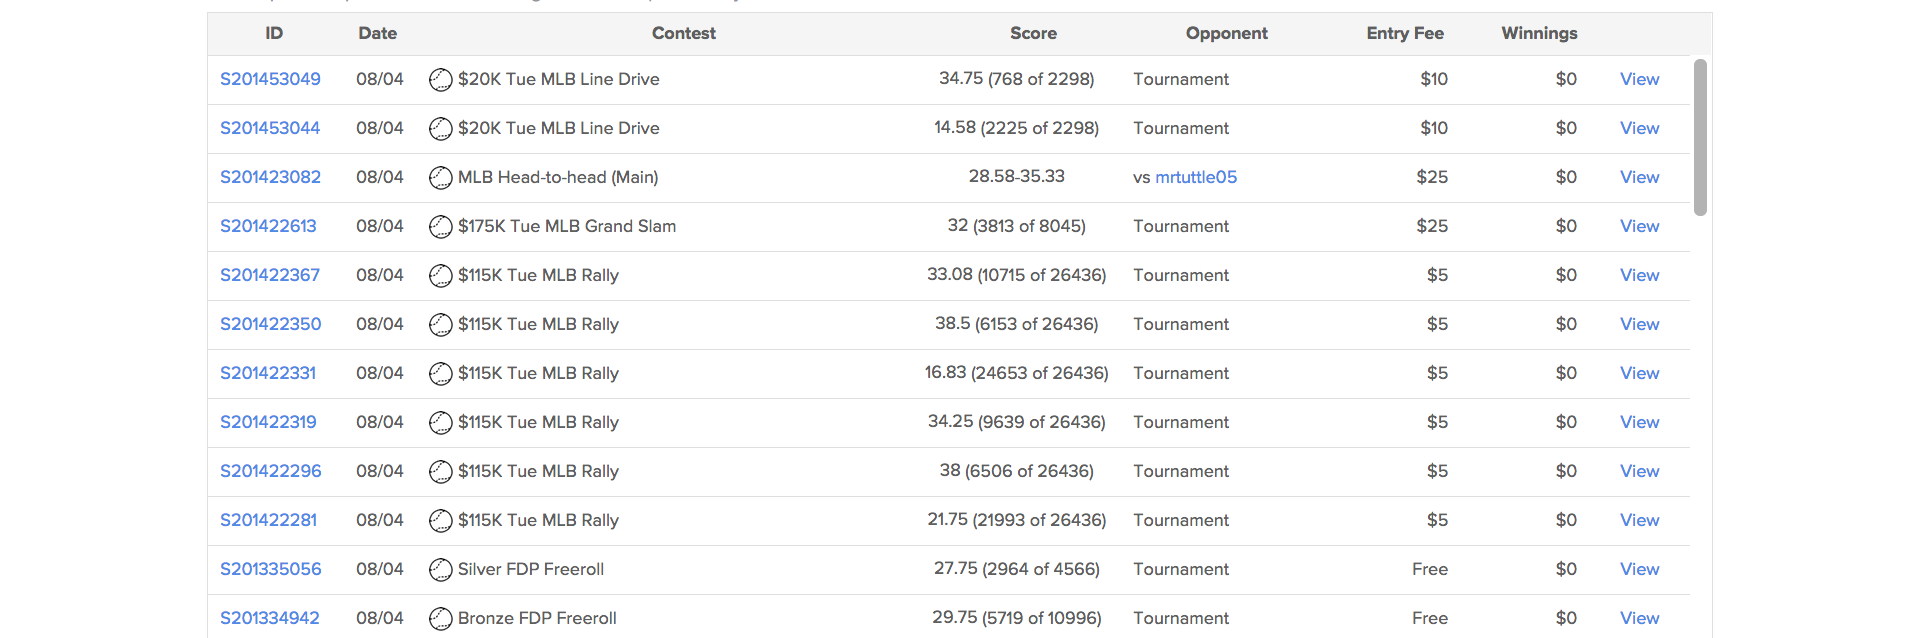The width and height of the screenshot is (1915, 638).
Task: Sort table by Winnings column header
Action: click(1539, 33)
